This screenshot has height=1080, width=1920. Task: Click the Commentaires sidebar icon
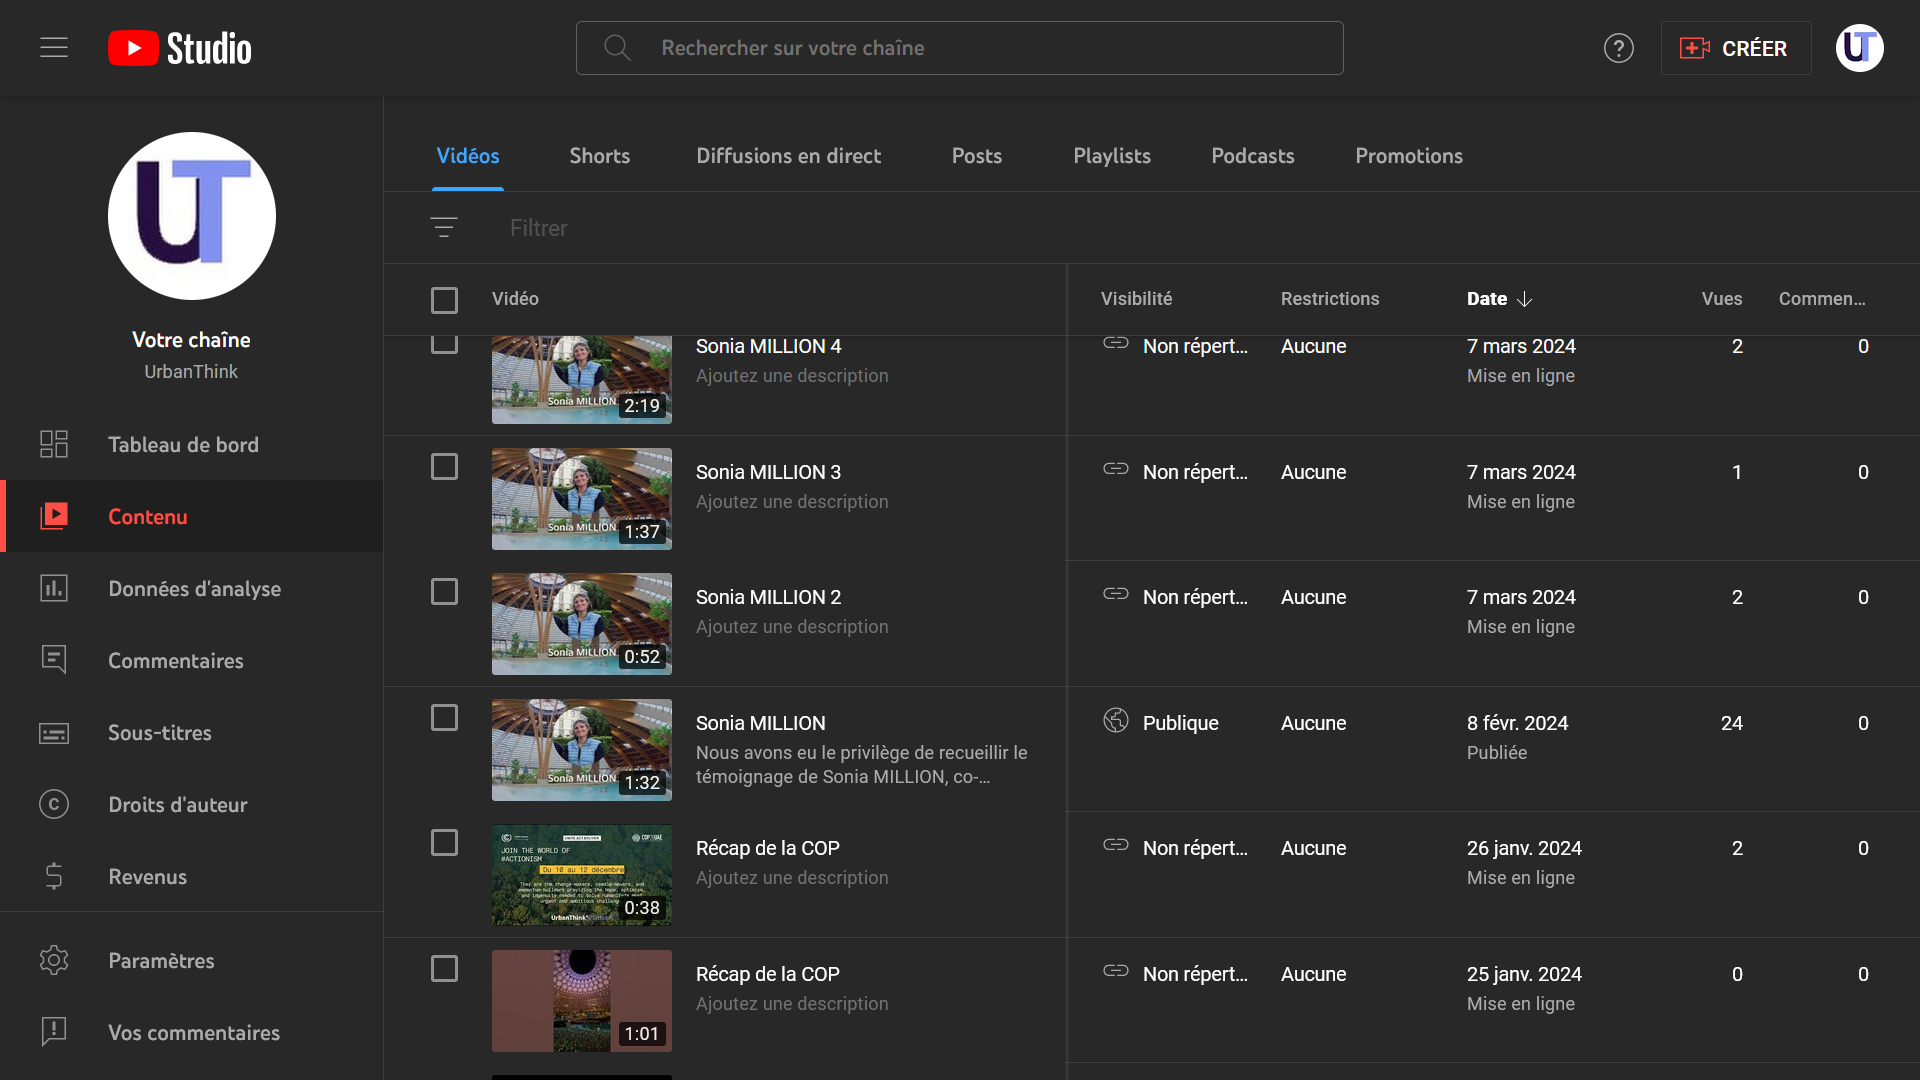pyautogui.click(x=54, y=660)
